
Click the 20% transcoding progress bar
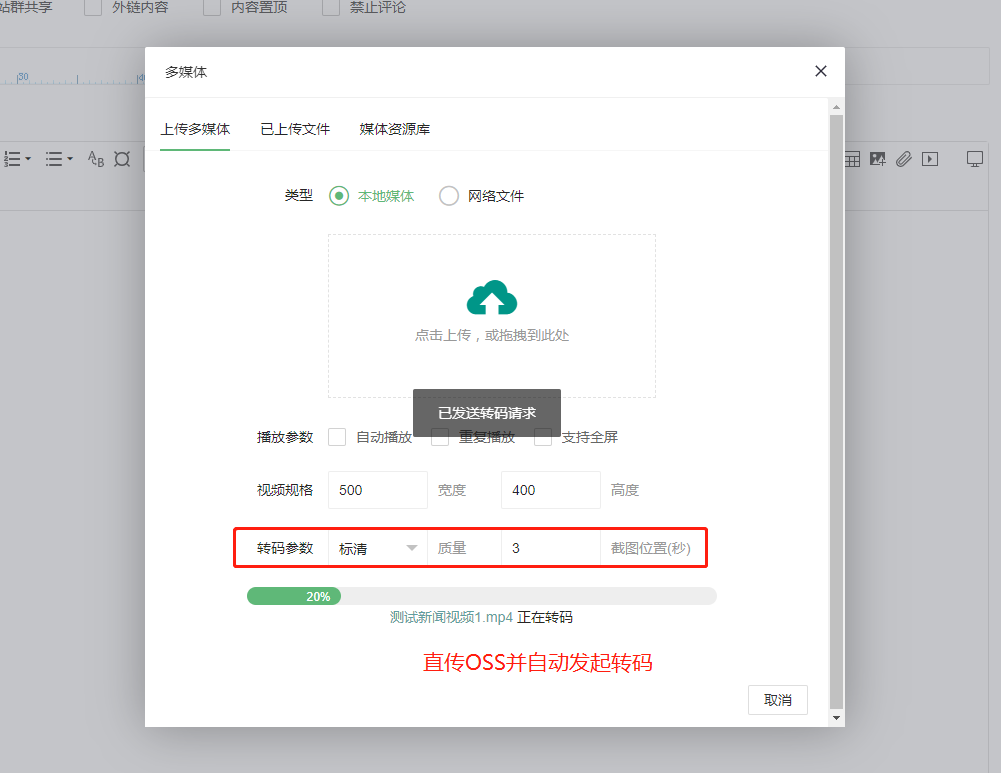click(x=482, y=596)
